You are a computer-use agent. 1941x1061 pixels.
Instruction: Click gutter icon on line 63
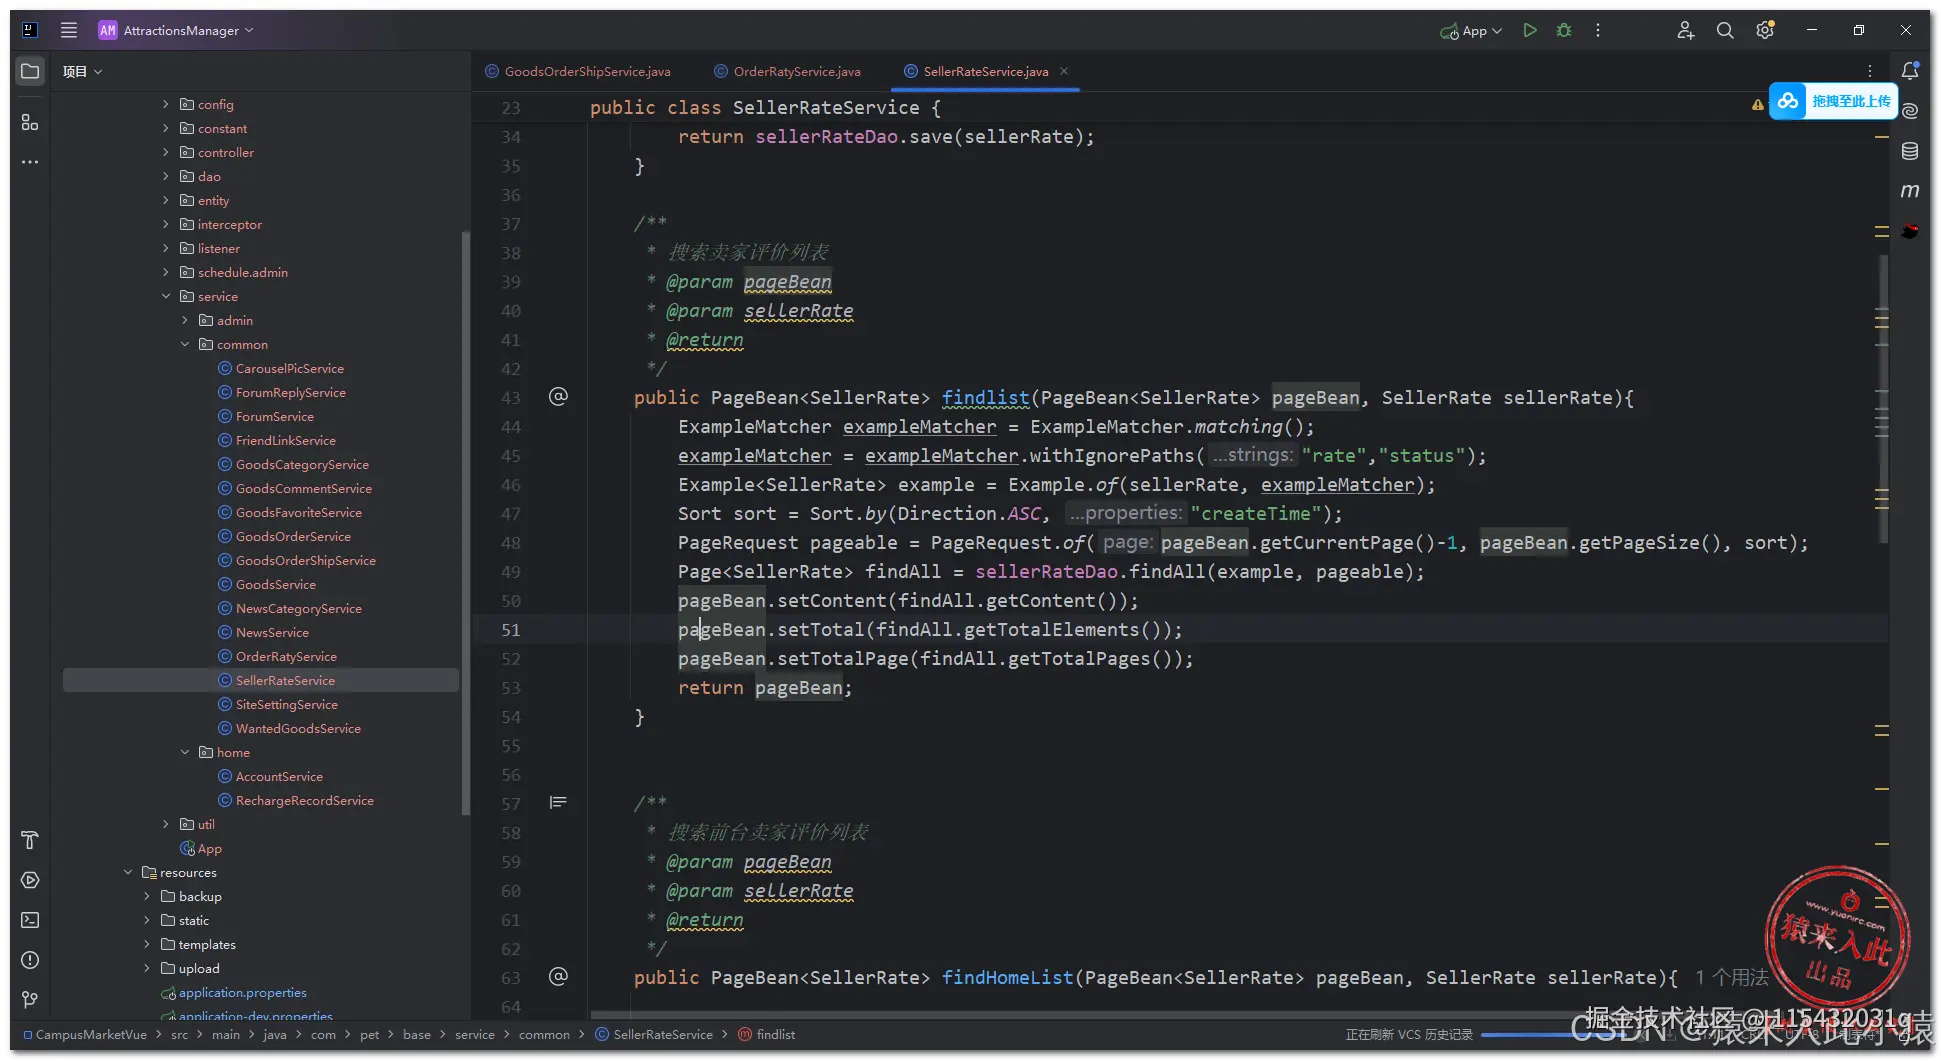click(x=558, y=977)
